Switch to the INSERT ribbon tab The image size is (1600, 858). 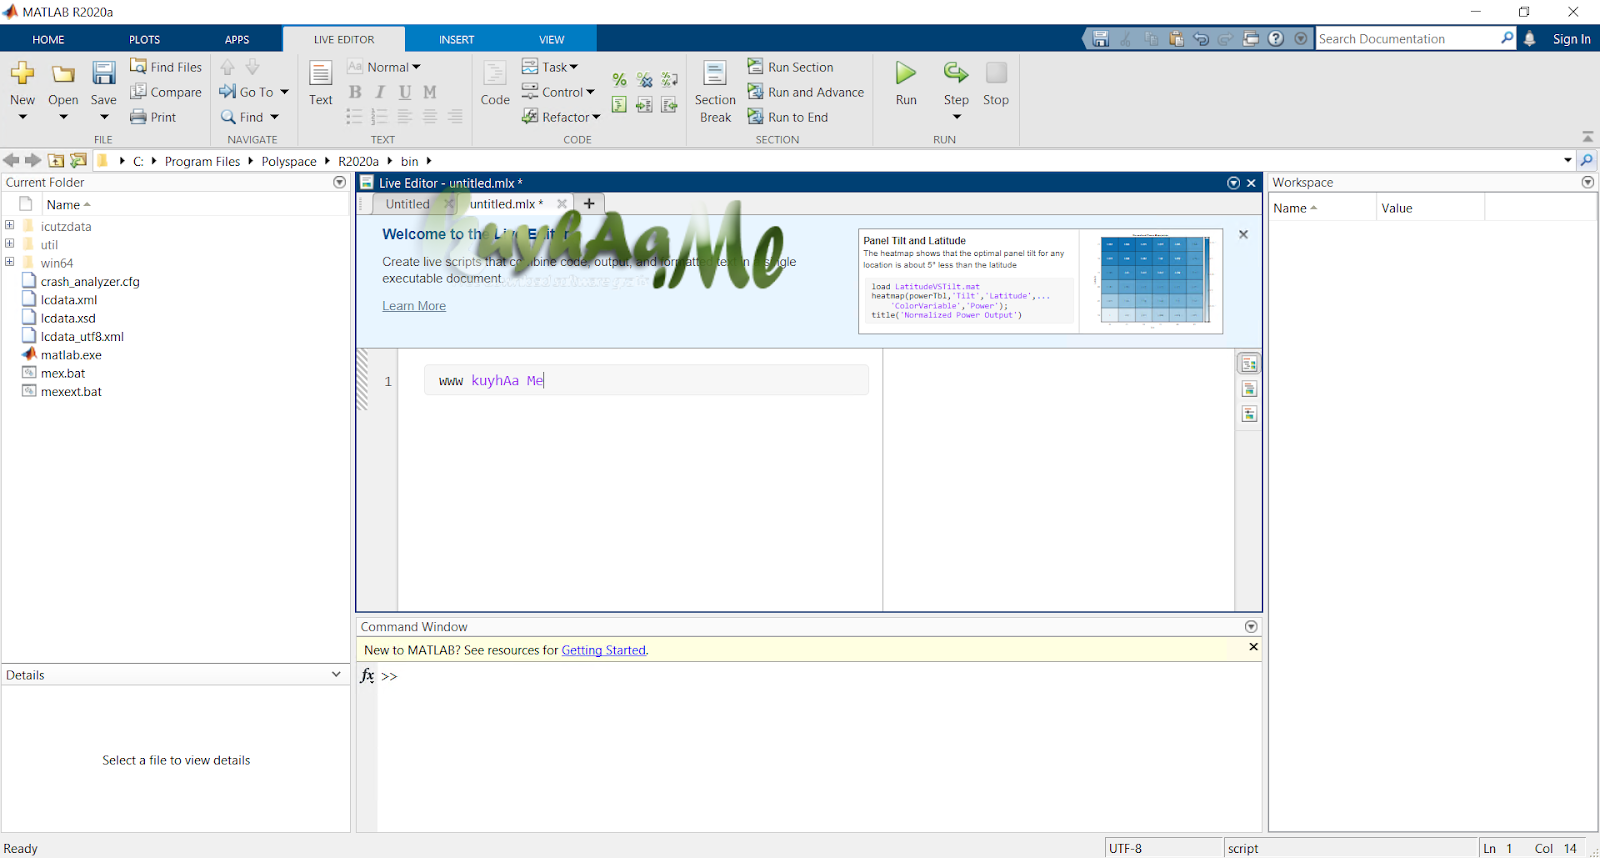pyautogui.click(x=456, y=40)
